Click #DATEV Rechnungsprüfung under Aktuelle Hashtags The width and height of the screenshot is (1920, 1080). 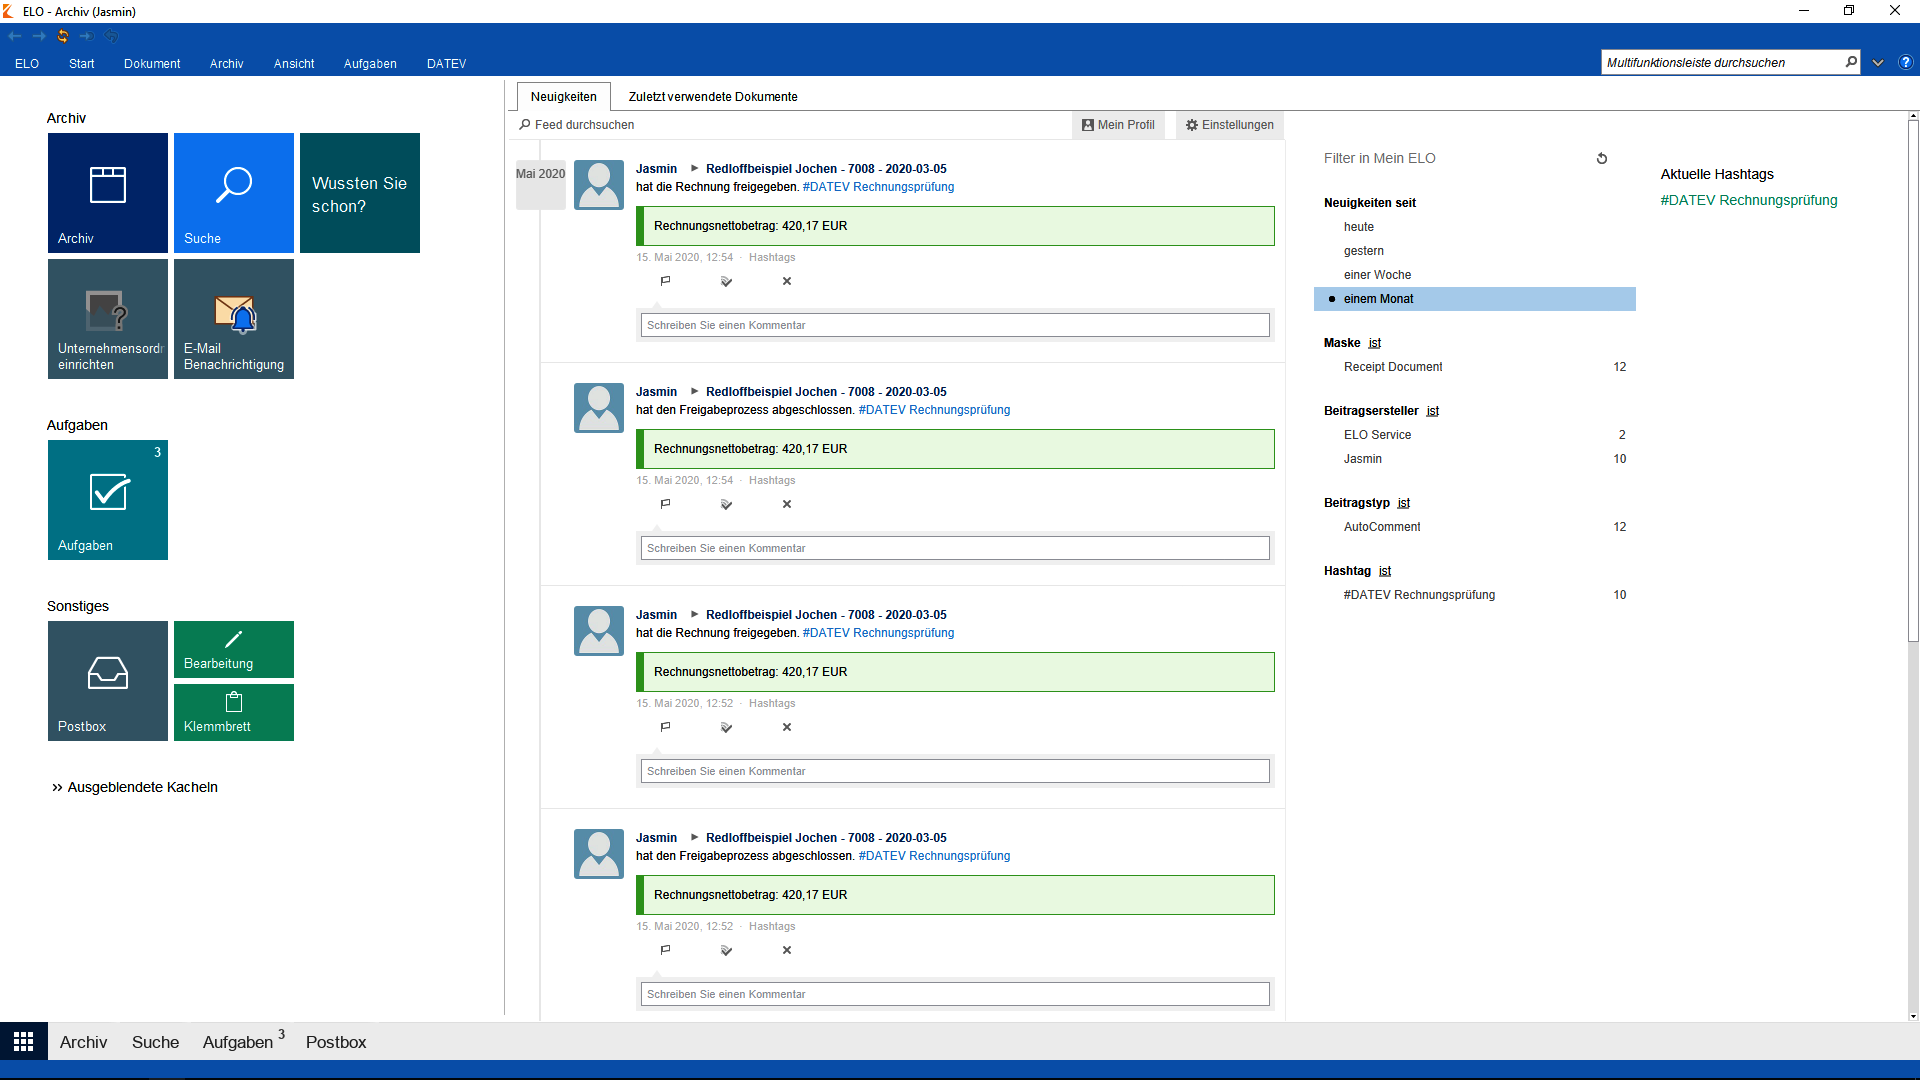[1749, 200]
